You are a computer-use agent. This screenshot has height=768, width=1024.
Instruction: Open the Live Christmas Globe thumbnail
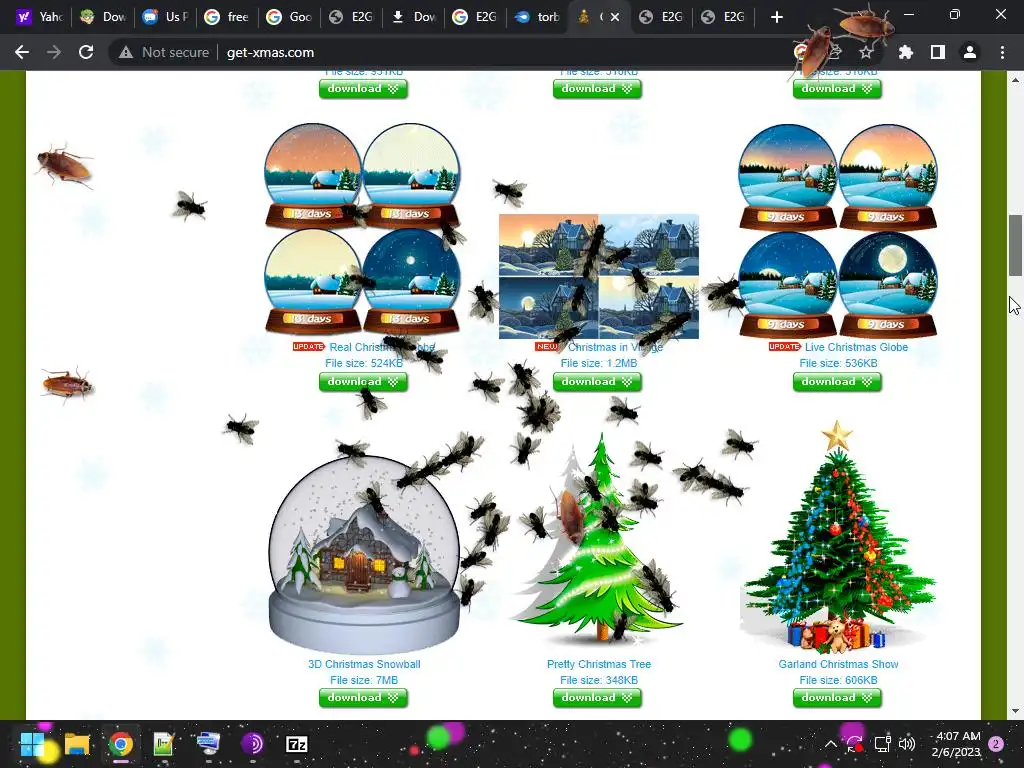coord(838,230)
